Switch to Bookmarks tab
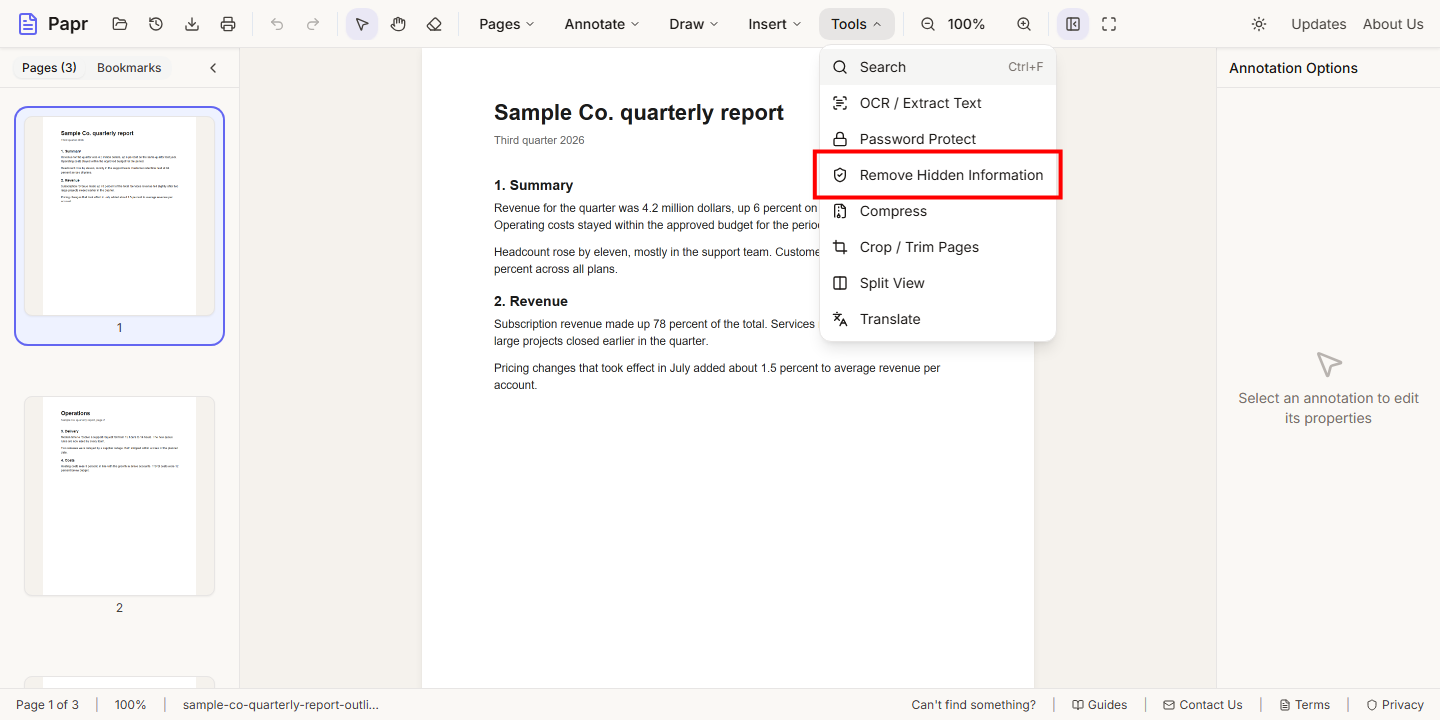The image size is (1440, 720). coord(129,68)
